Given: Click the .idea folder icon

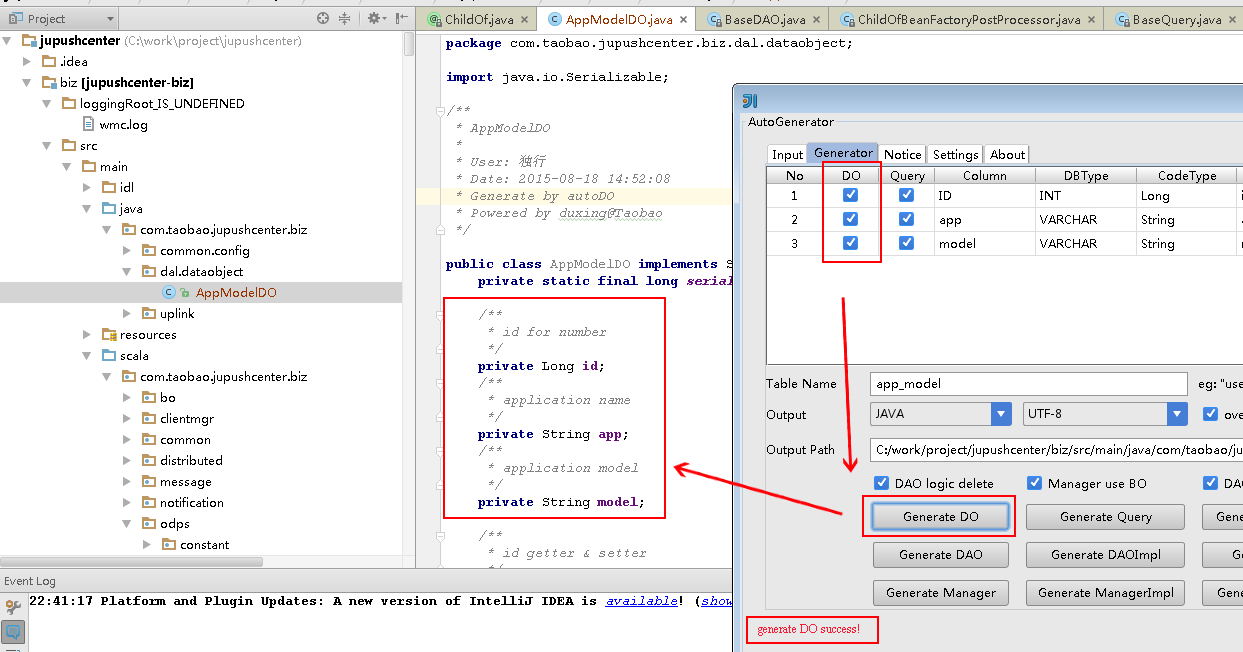Looking at the screenshot, I should (49, 61).
